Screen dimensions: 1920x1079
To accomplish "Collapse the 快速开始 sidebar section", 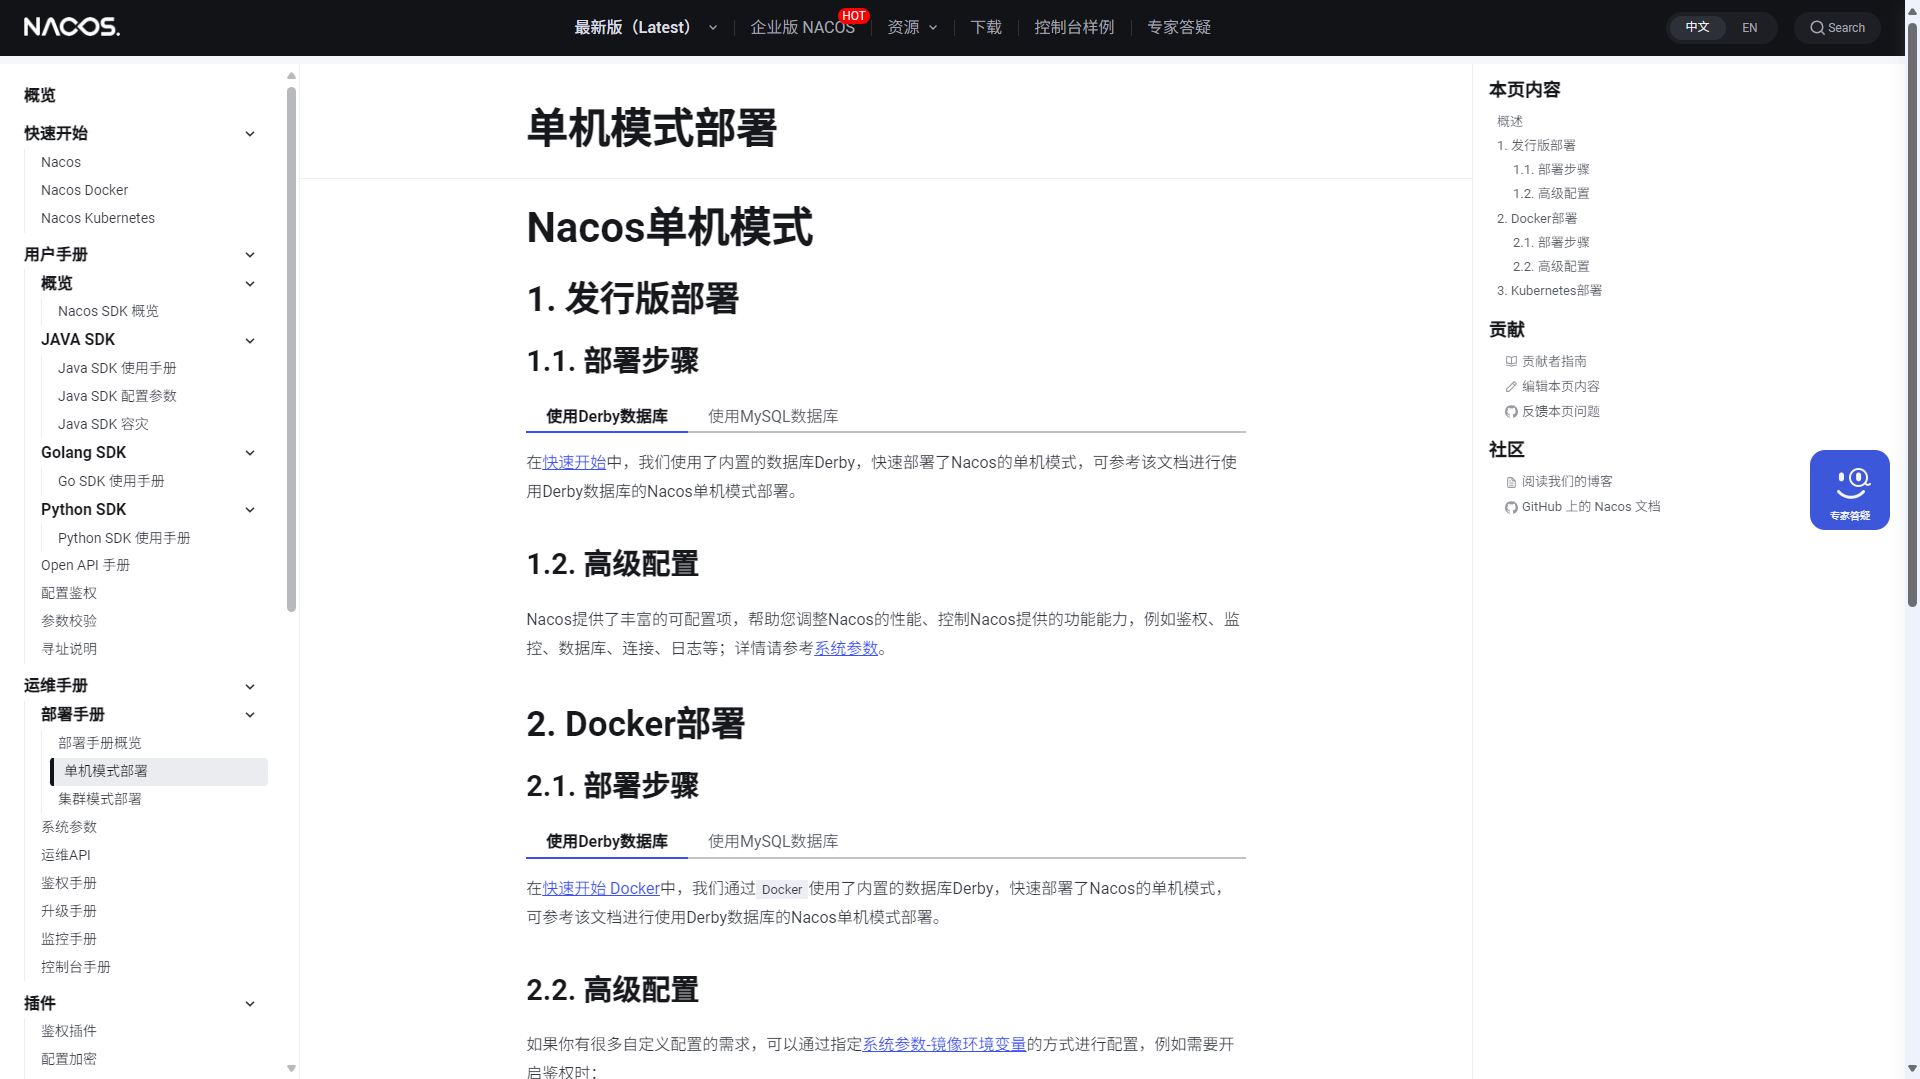I will point(250,134).
